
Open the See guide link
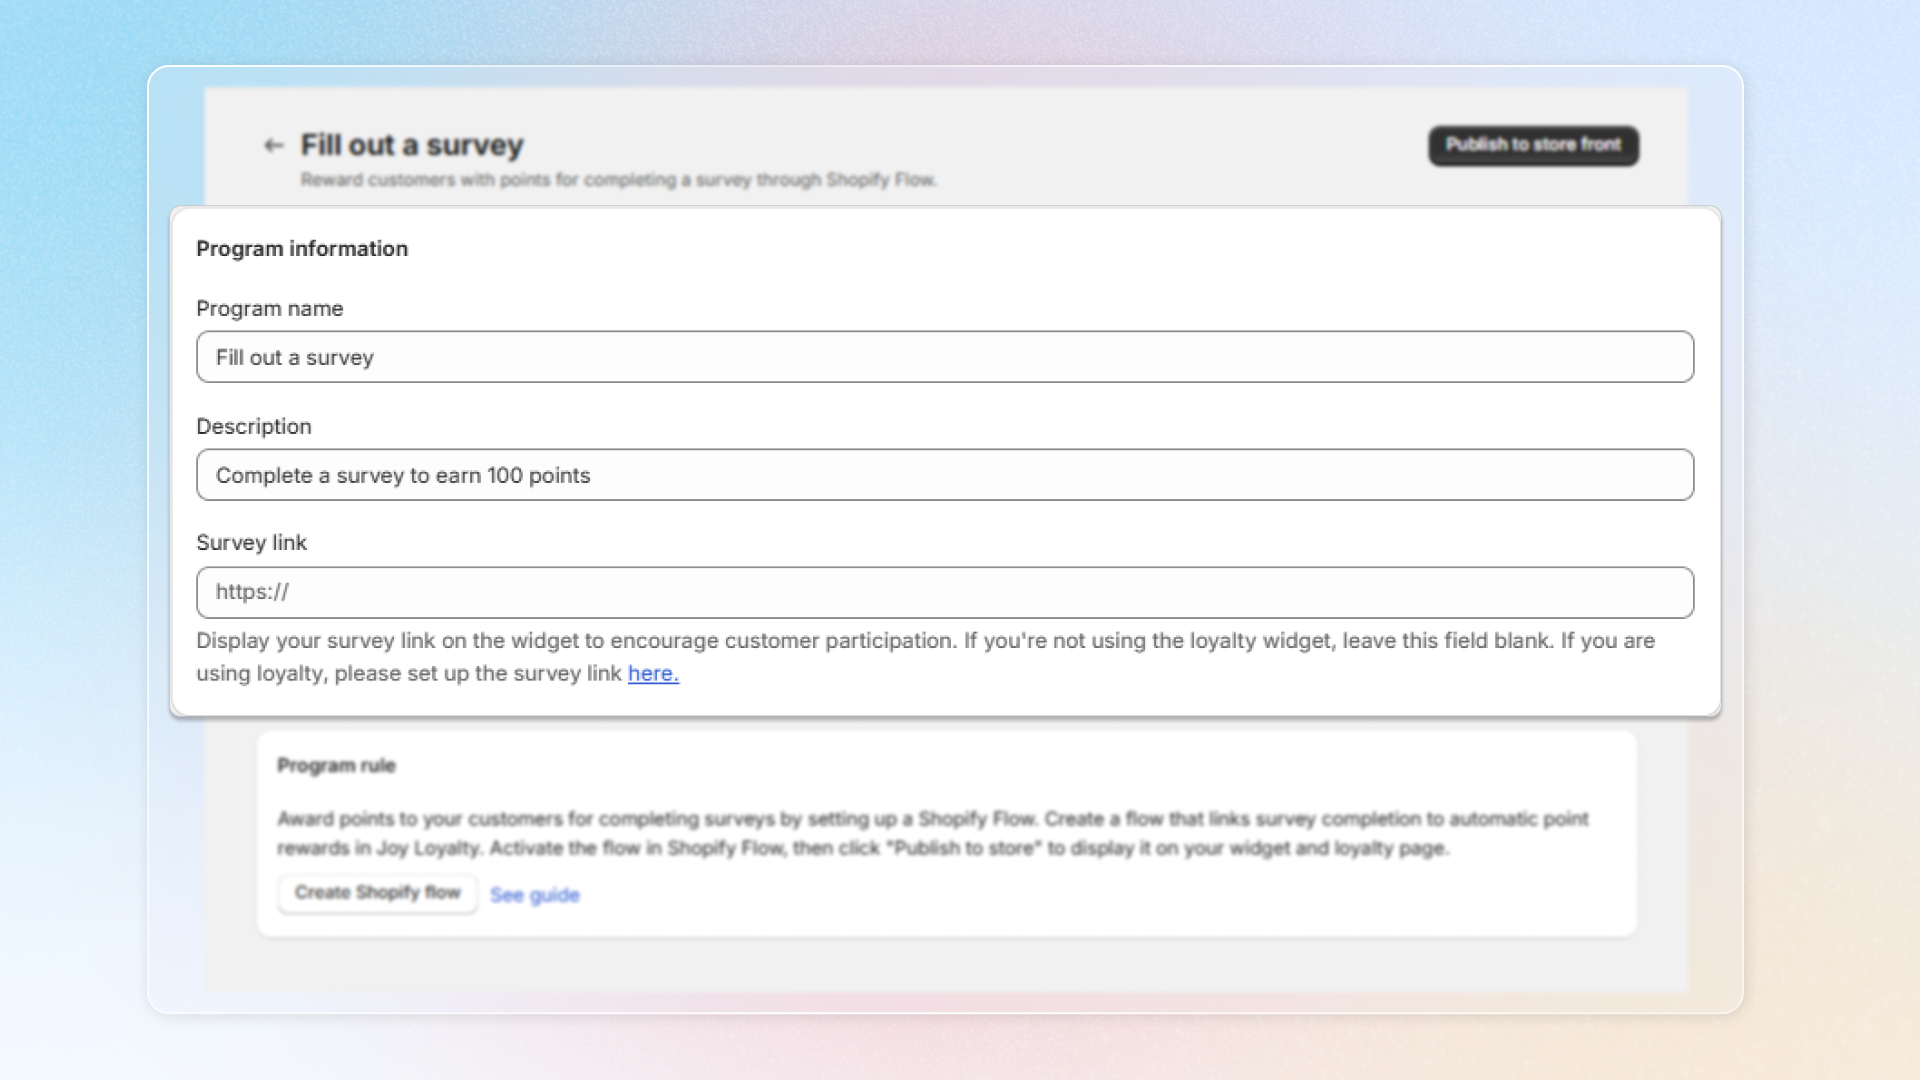(x=535, y=895)
